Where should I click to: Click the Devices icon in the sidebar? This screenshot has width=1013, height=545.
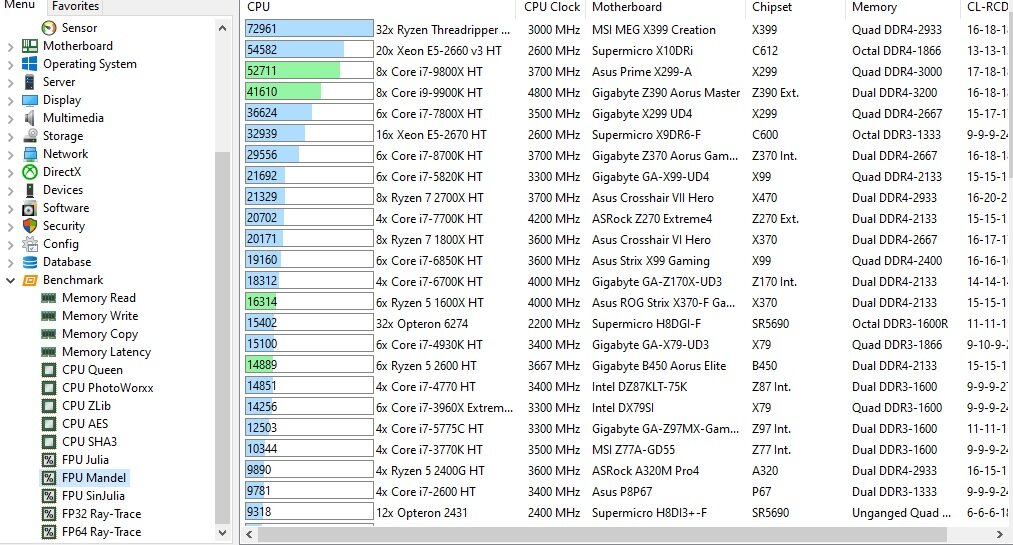click(x=30, y=190)
